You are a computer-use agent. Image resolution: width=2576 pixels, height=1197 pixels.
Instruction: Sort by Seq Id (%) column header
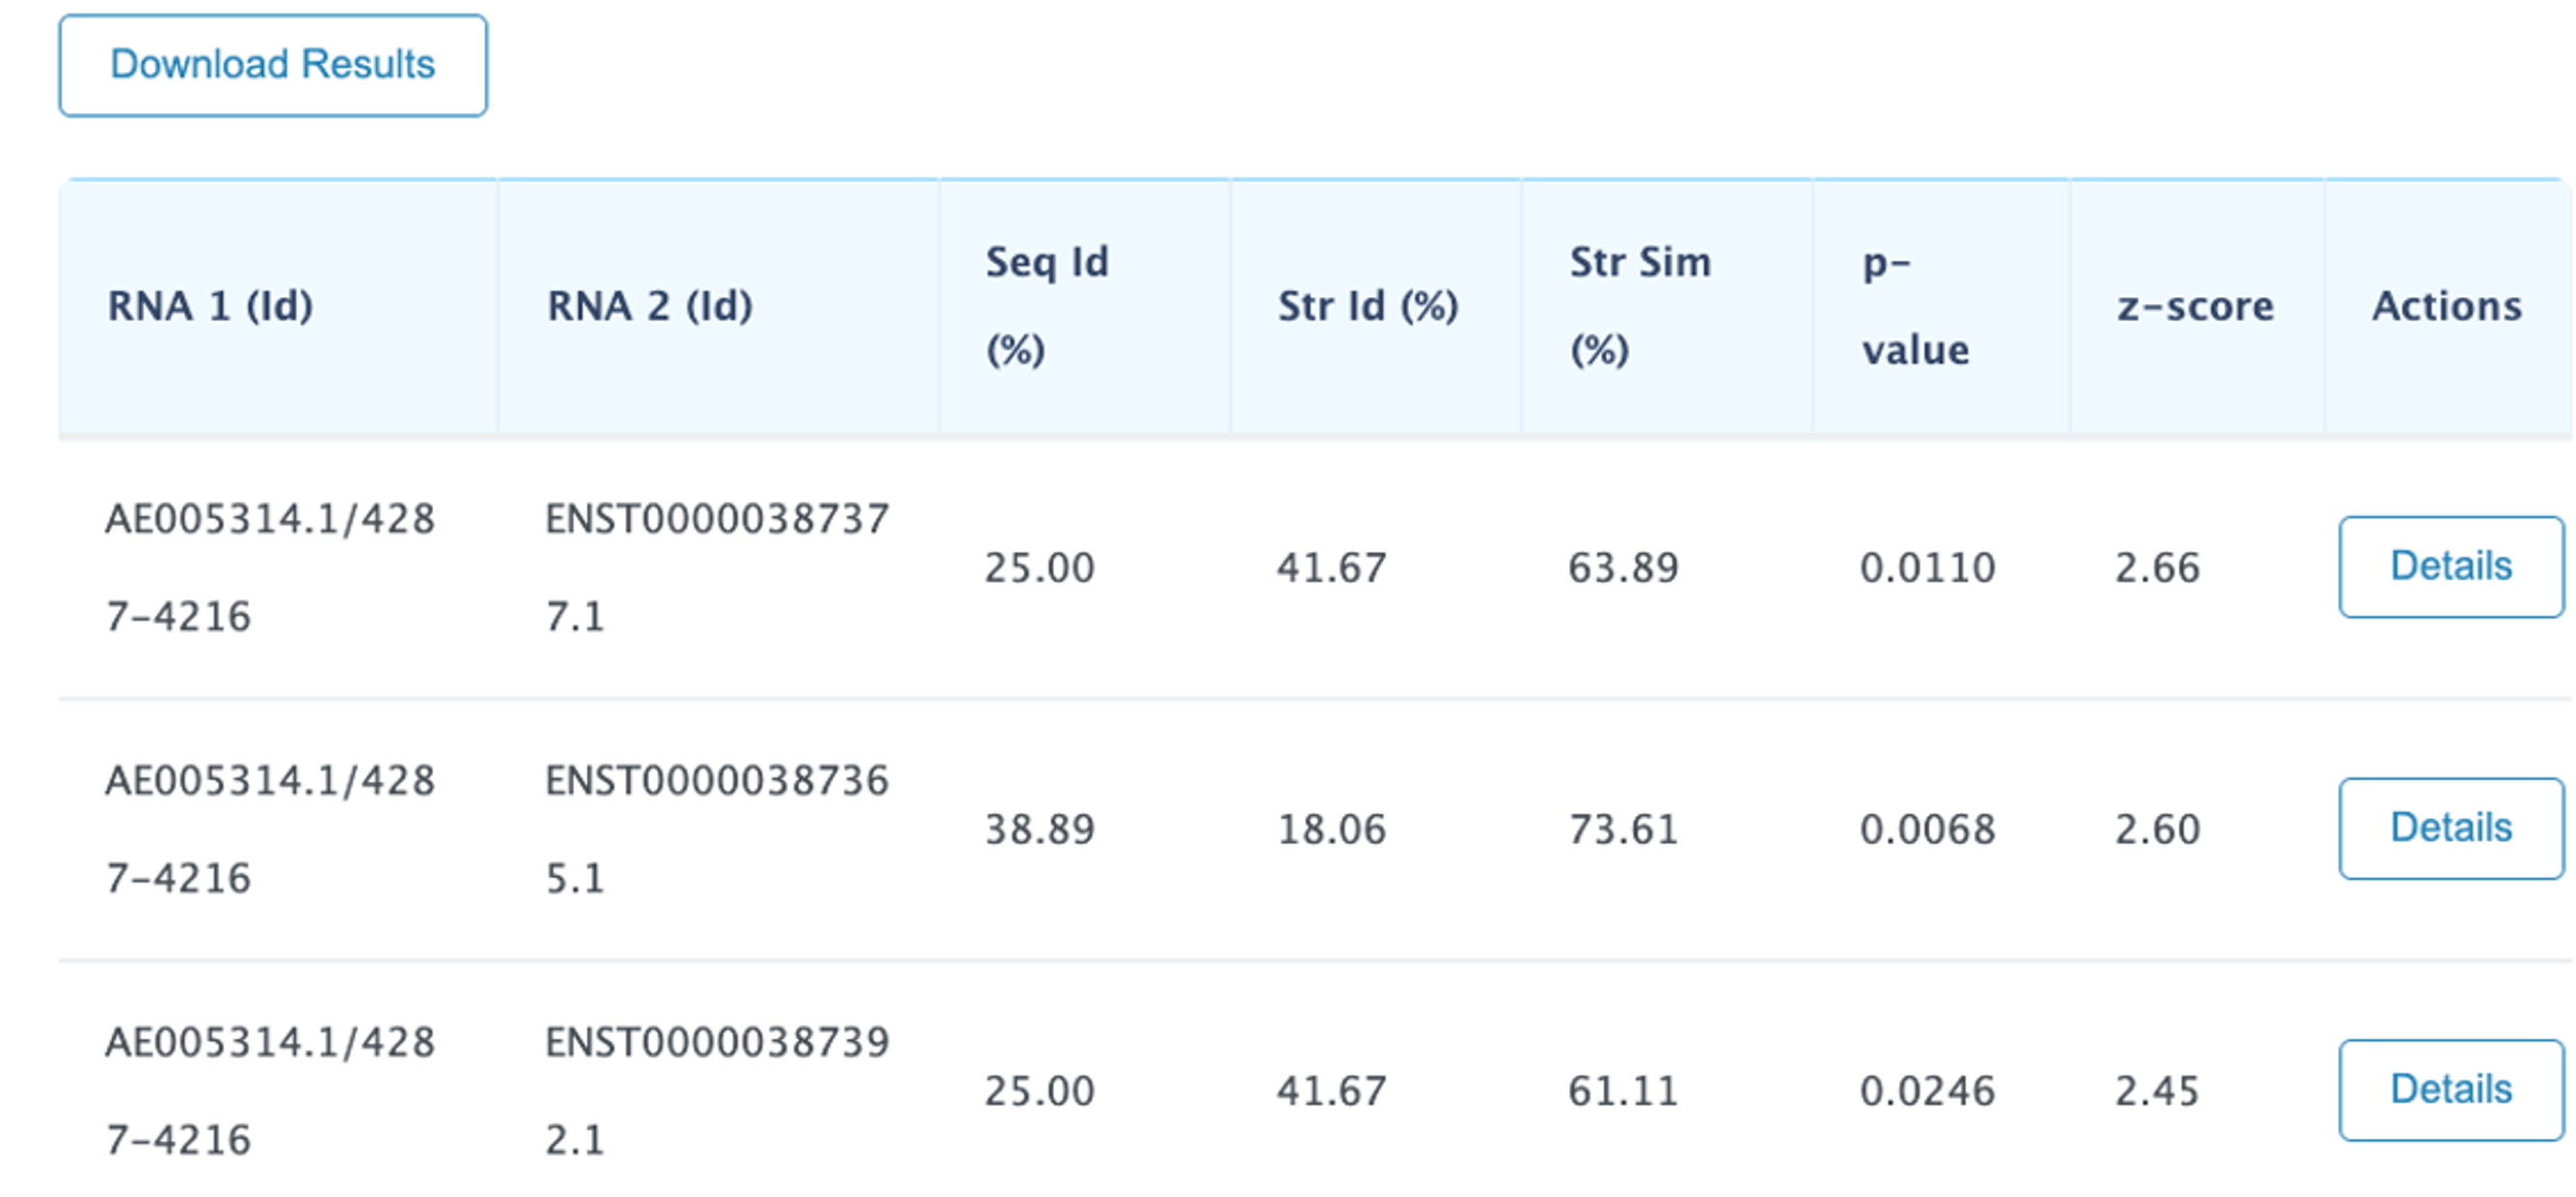[1047, 306]
